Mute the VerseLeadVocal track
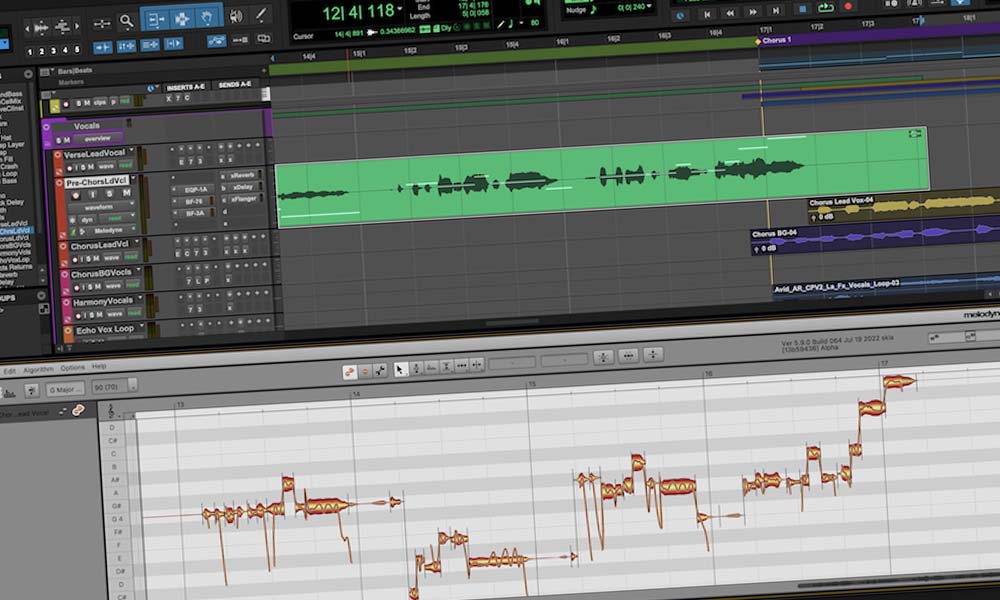Viewport: 1000px width, 600px height. coord(91,167)
